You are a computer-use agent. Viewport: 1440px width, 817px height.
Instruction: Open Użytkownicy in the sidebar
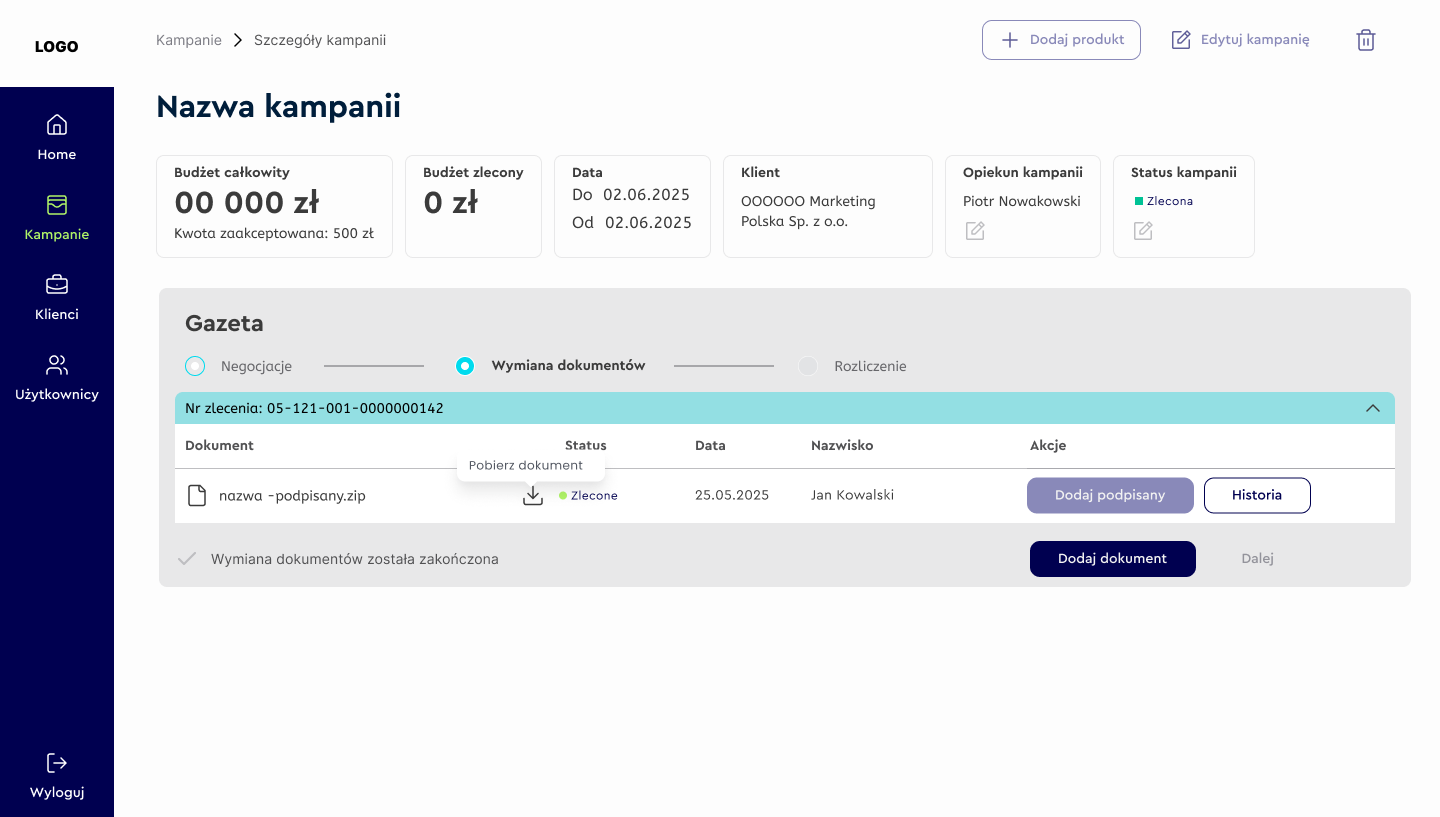57,377
